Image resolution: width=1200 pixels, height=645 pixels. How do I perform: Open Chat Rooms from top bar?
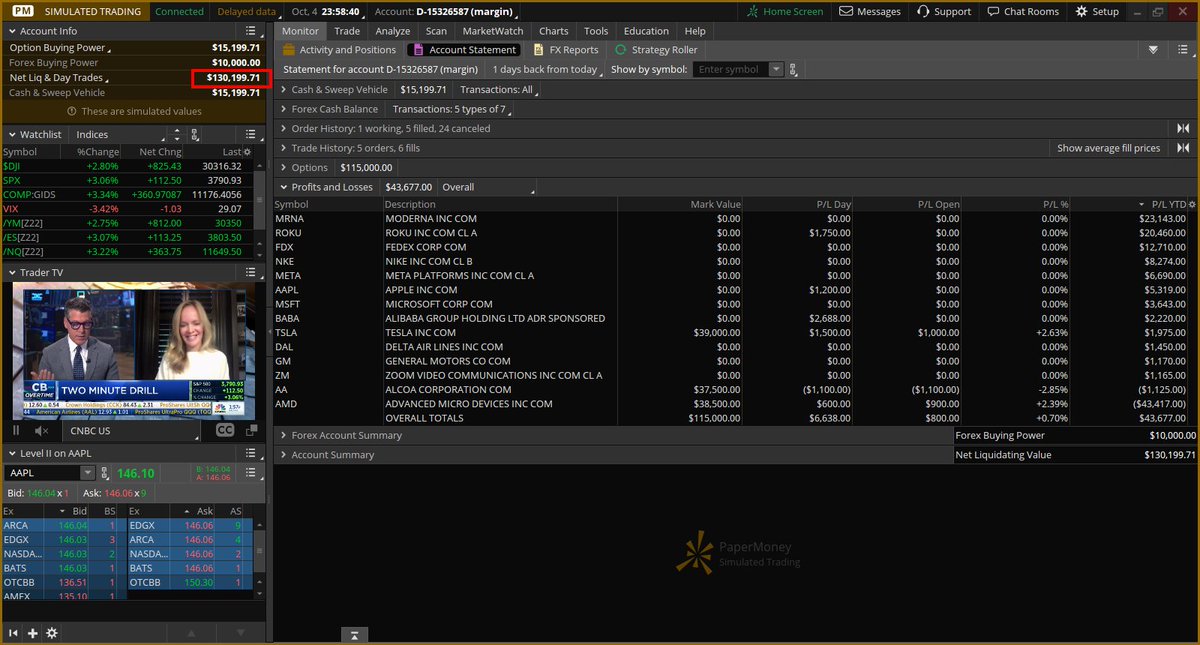[1022, 11]
